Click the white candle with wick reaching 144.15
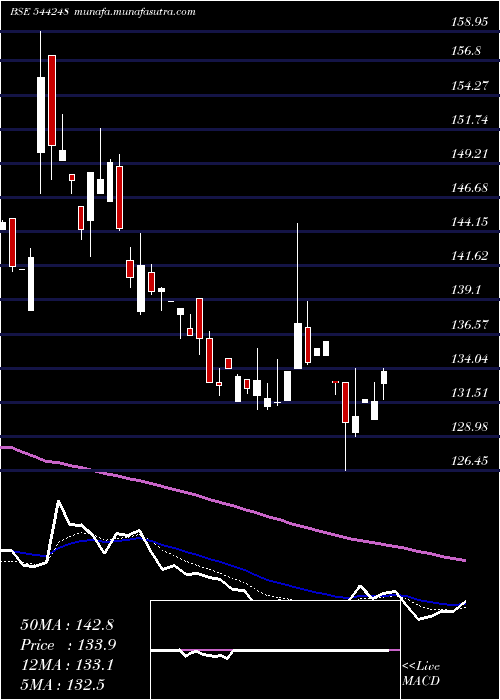The height and width of the screenshot is (700, 500). pyautogui.click(x=298, y=346)
